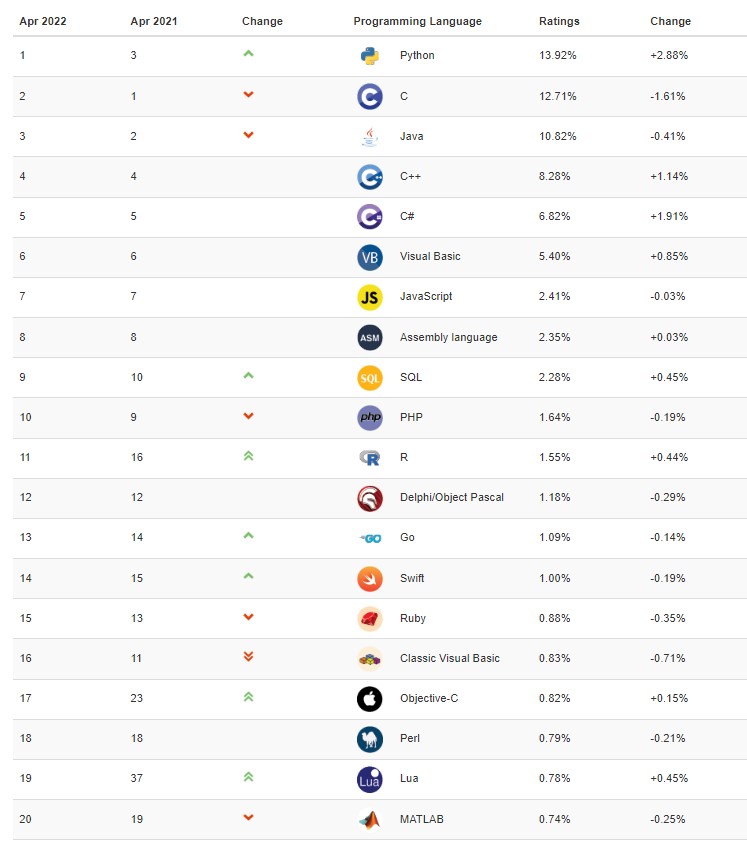Click the Objective-C Apple logo icon
The image size is (747, 844).
tap(370, 698)
